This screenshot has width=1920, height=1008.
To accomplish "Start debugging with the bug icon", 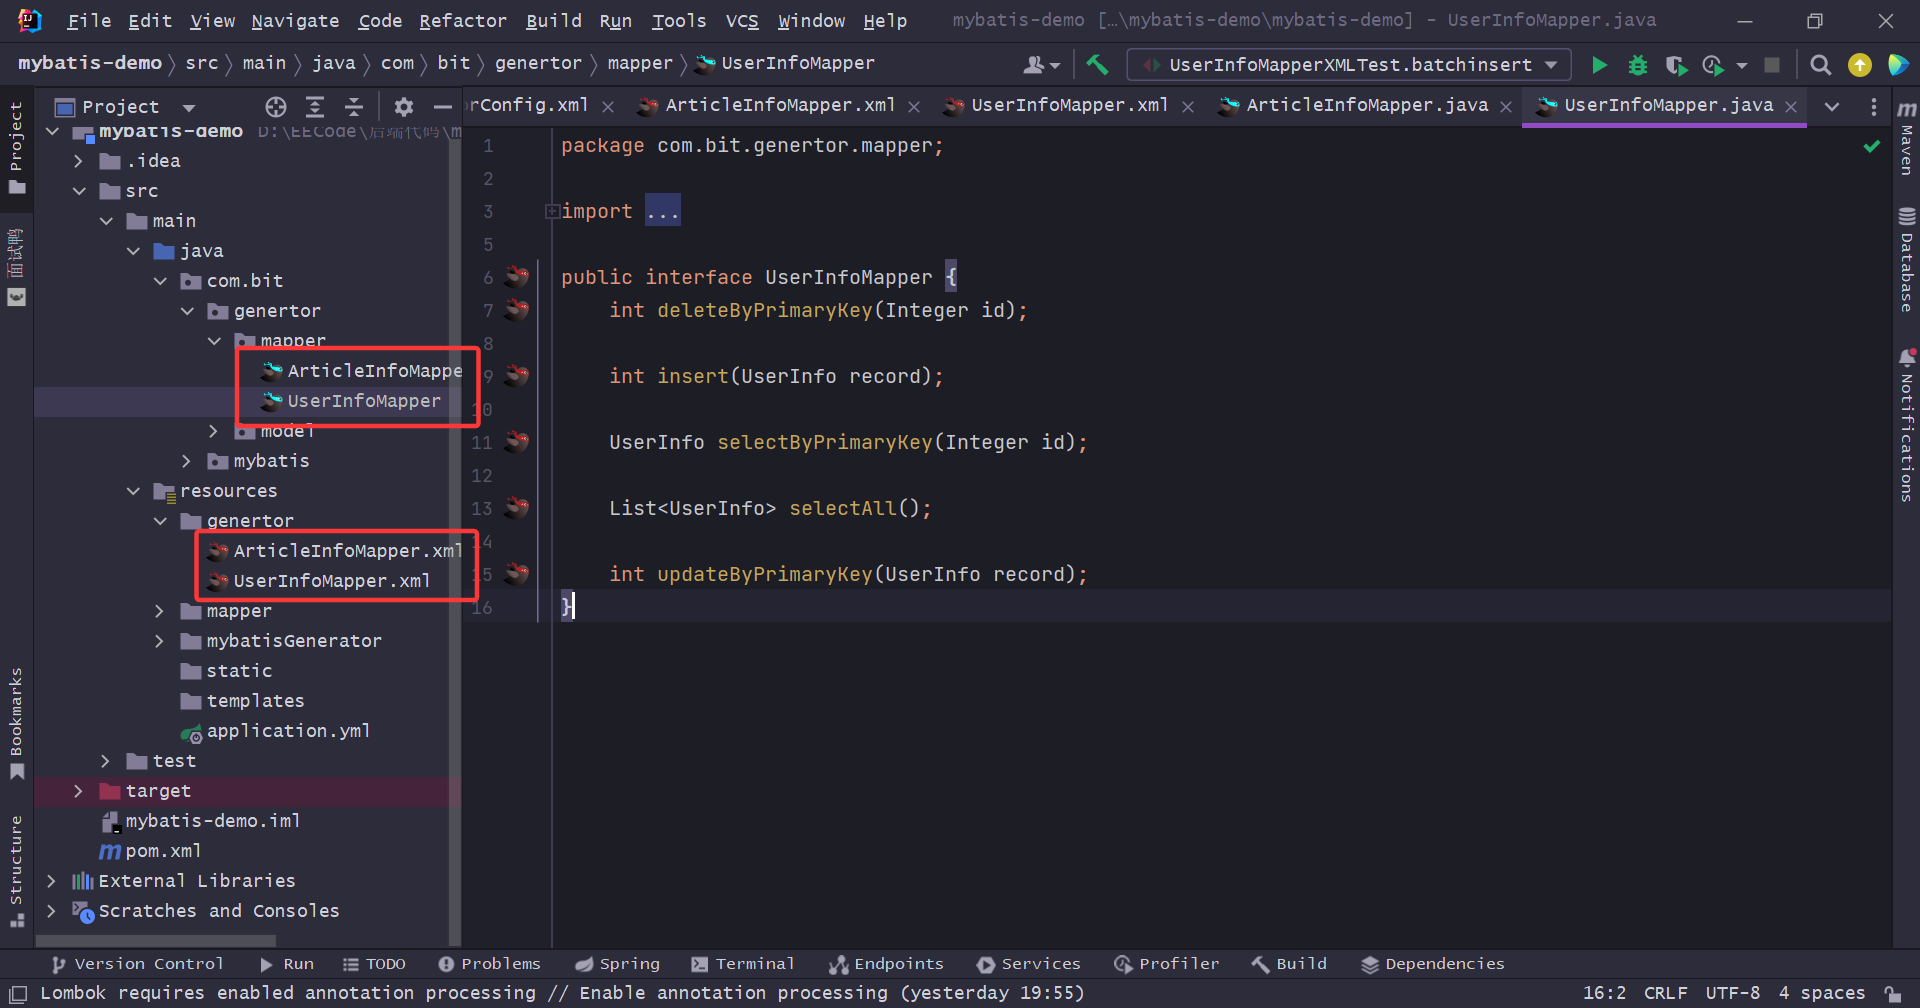I will [1637, 65].
